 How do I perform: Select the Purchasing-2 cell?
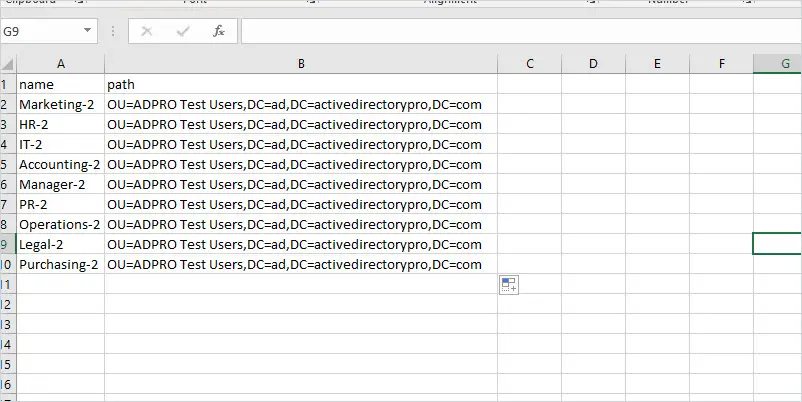point(61,264)
